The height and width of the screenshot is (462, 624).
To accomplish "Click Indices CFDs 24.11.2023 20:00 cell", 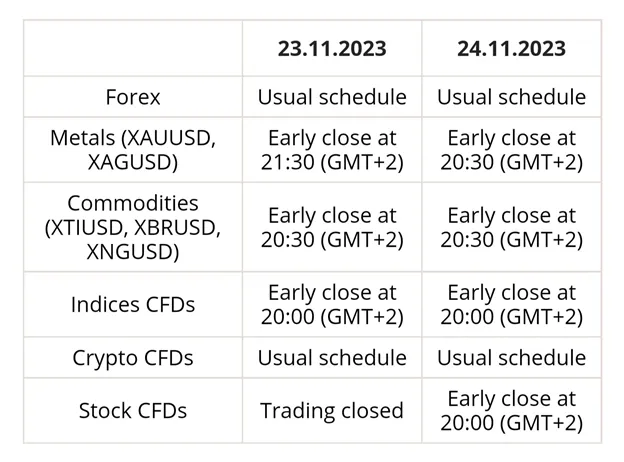I will 511,304.
